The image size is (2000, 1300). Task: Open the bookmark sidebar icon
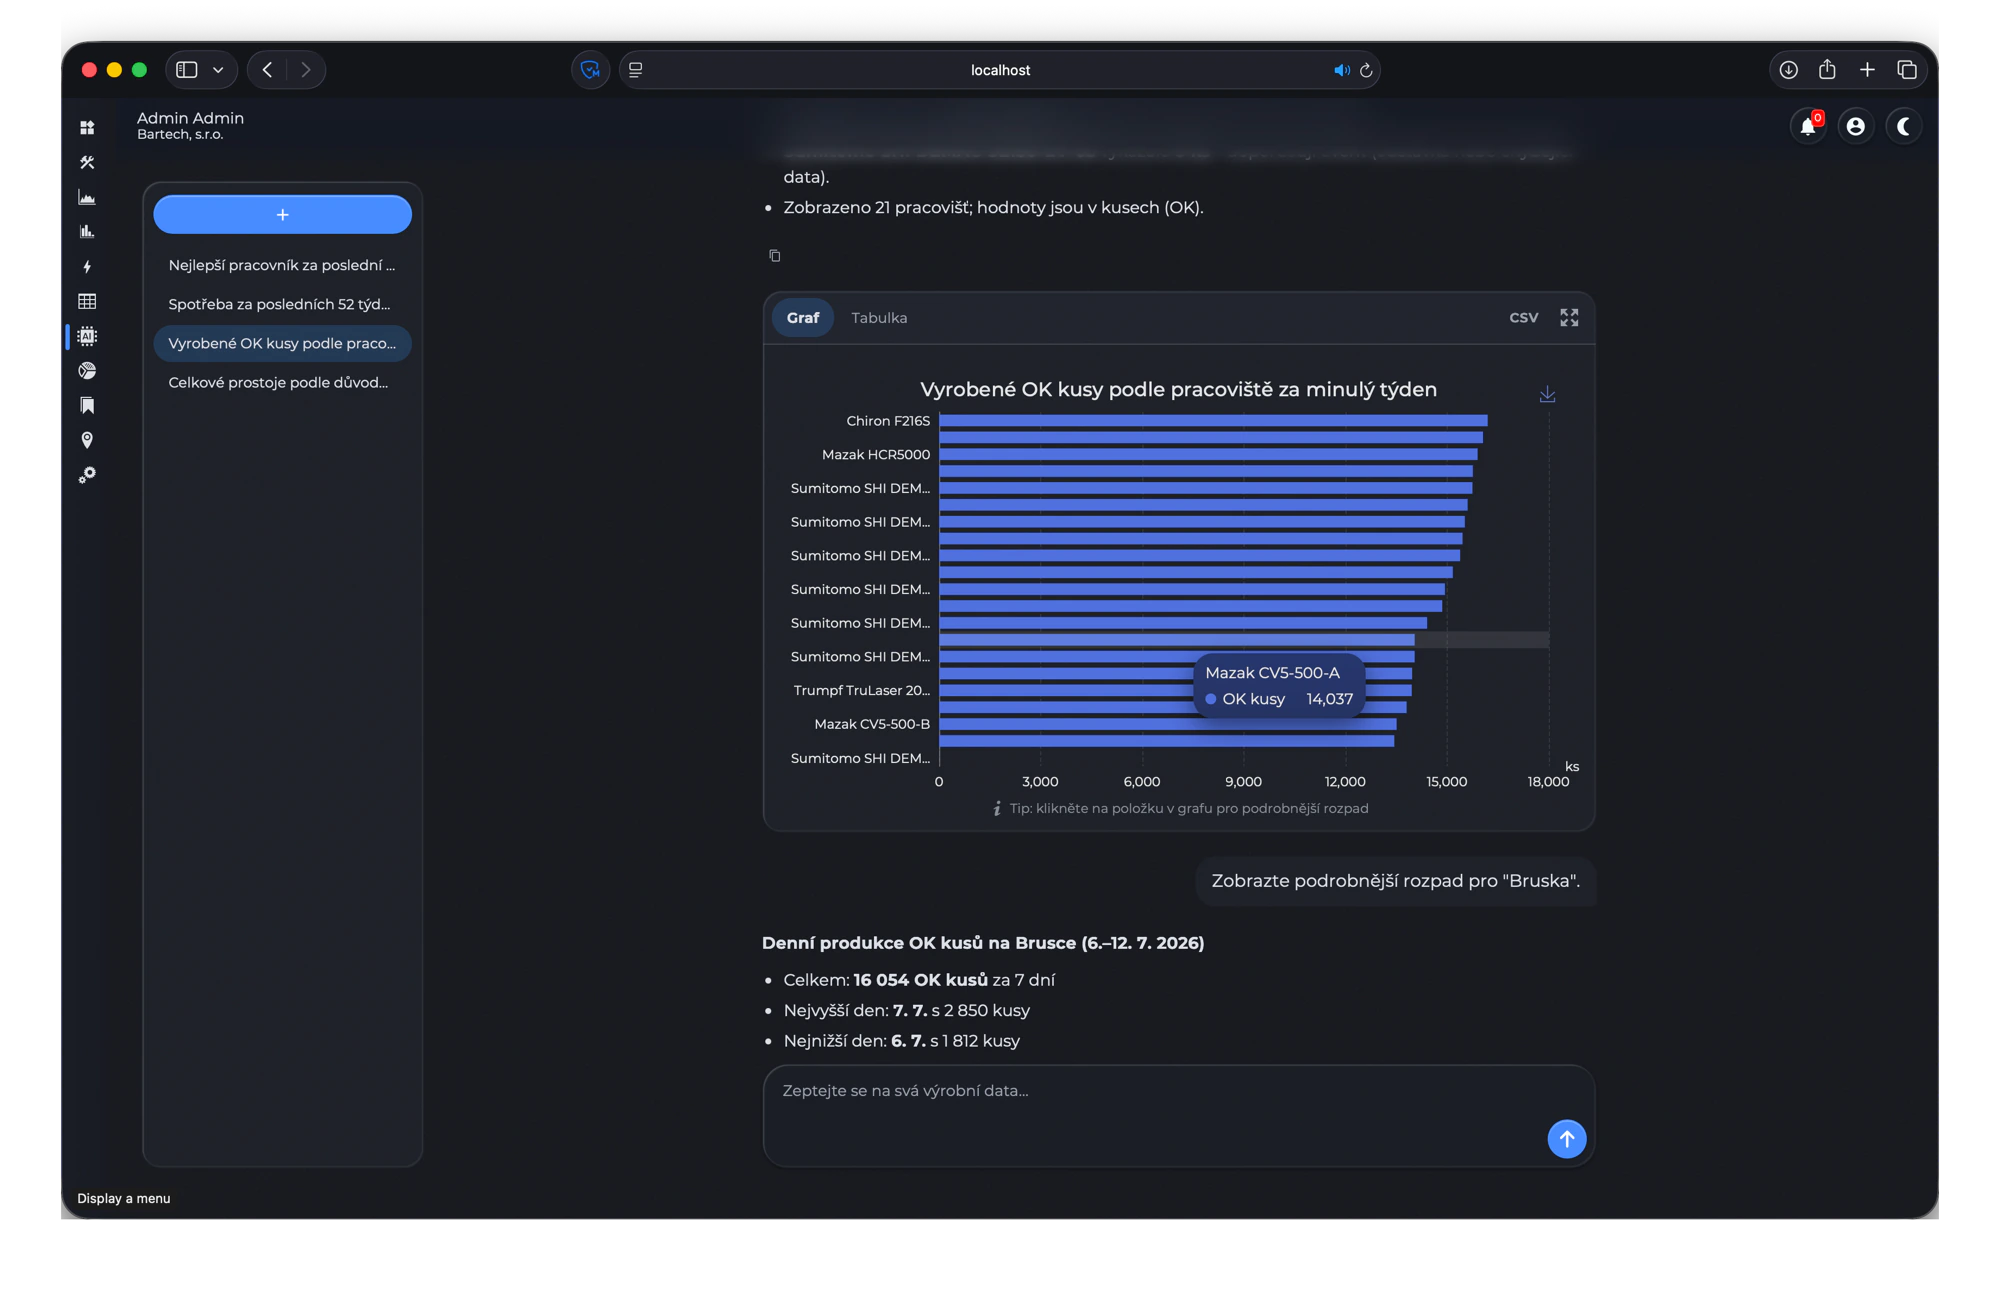(87, 405)
